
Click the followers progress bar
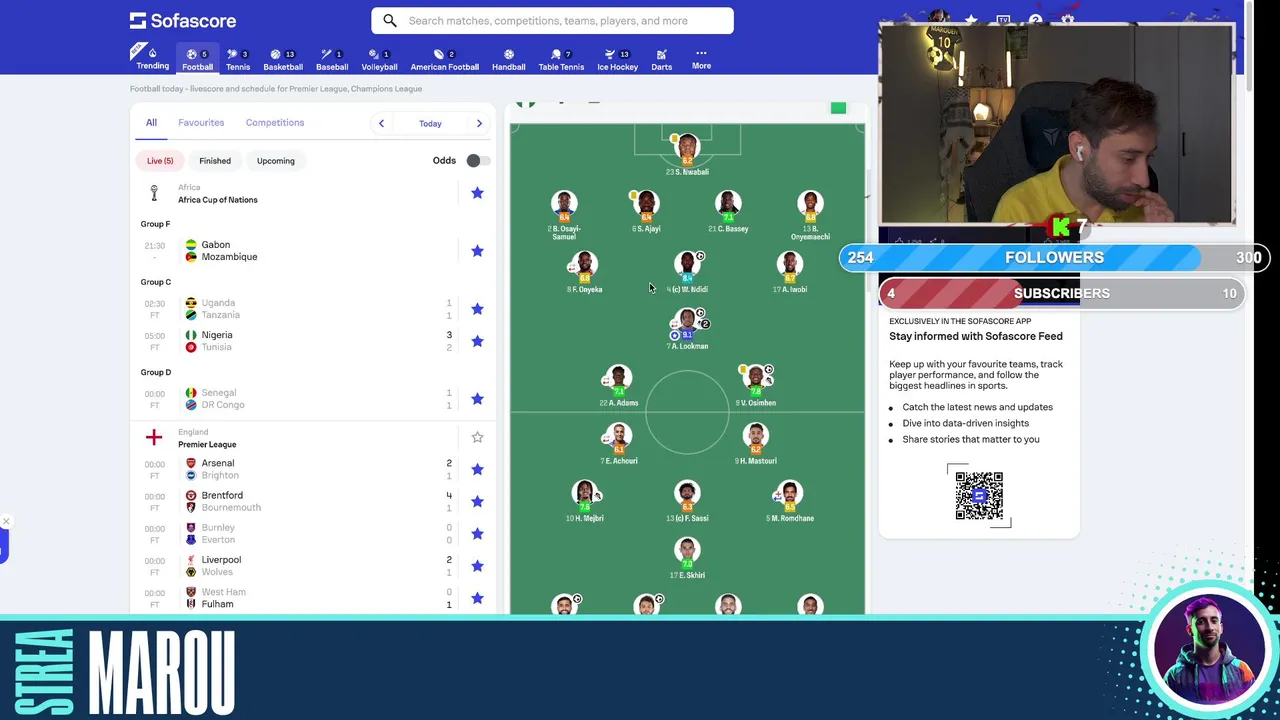tap(1055, 258)
